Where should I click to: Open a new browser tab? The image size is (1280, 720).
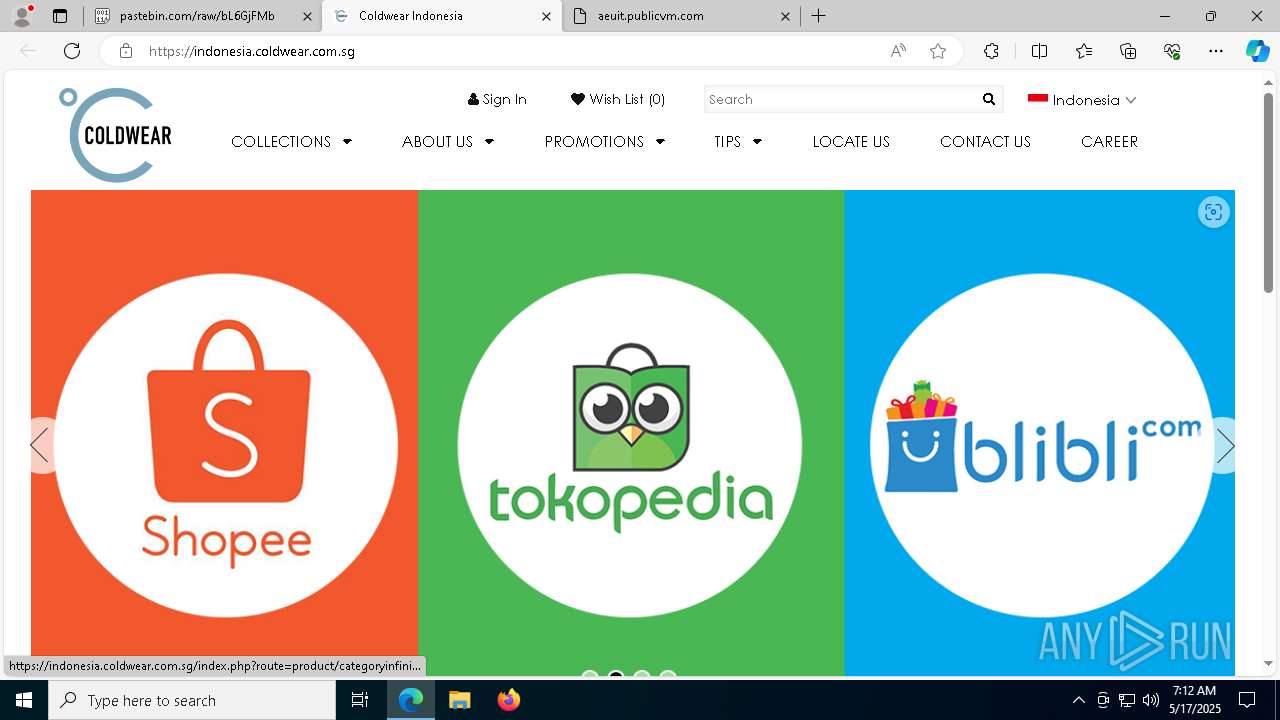(818, 16)
